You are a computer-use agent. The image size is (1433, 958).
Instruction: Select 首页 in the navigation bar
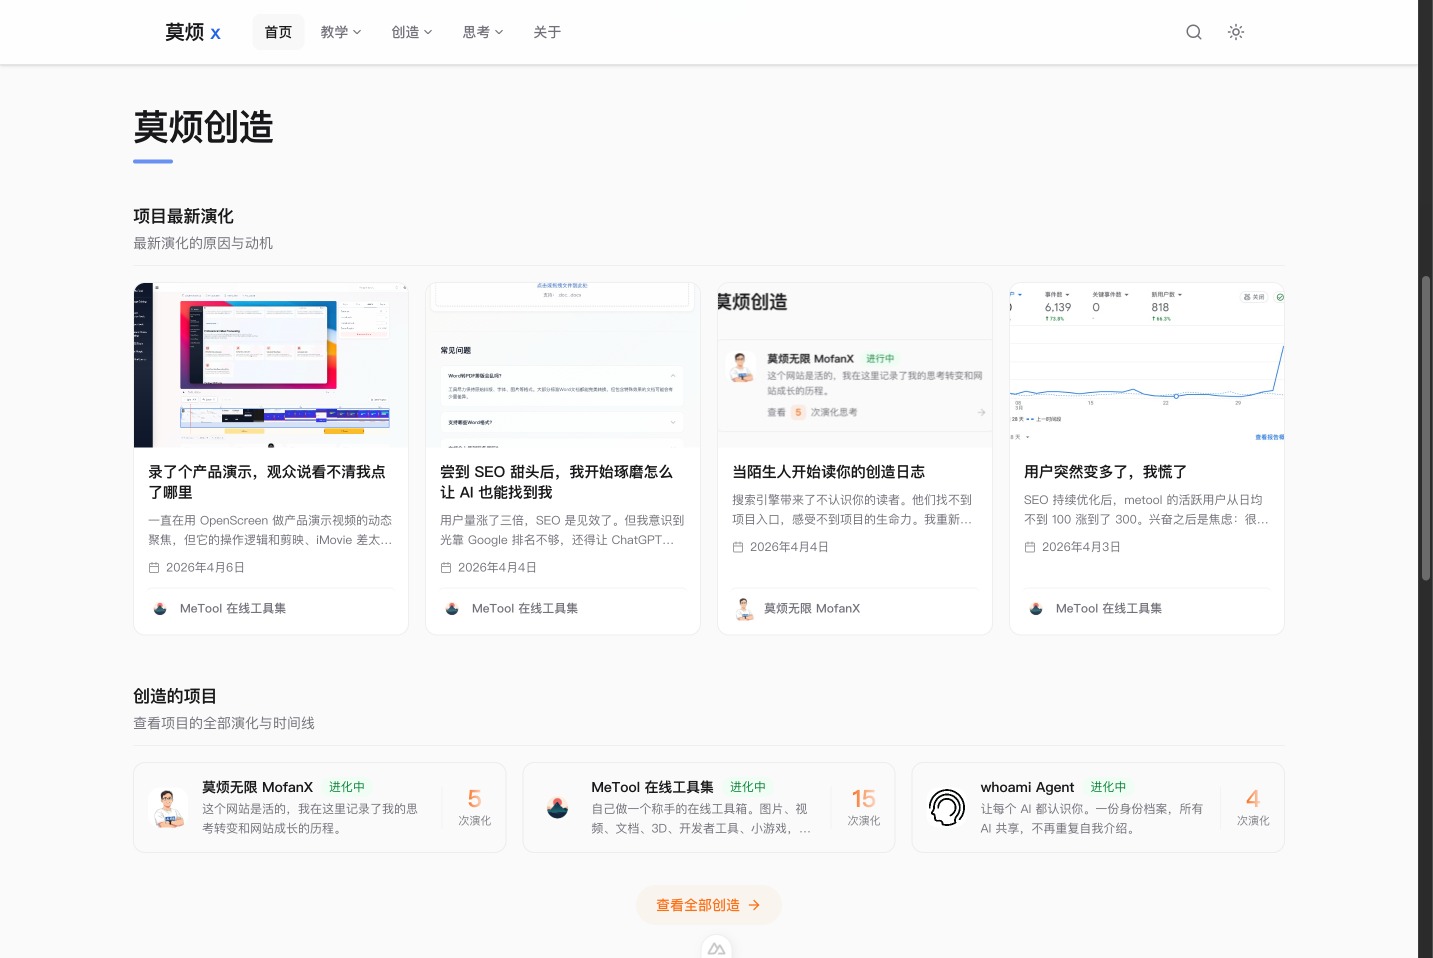pyautogui.click(x=278, y=32)
